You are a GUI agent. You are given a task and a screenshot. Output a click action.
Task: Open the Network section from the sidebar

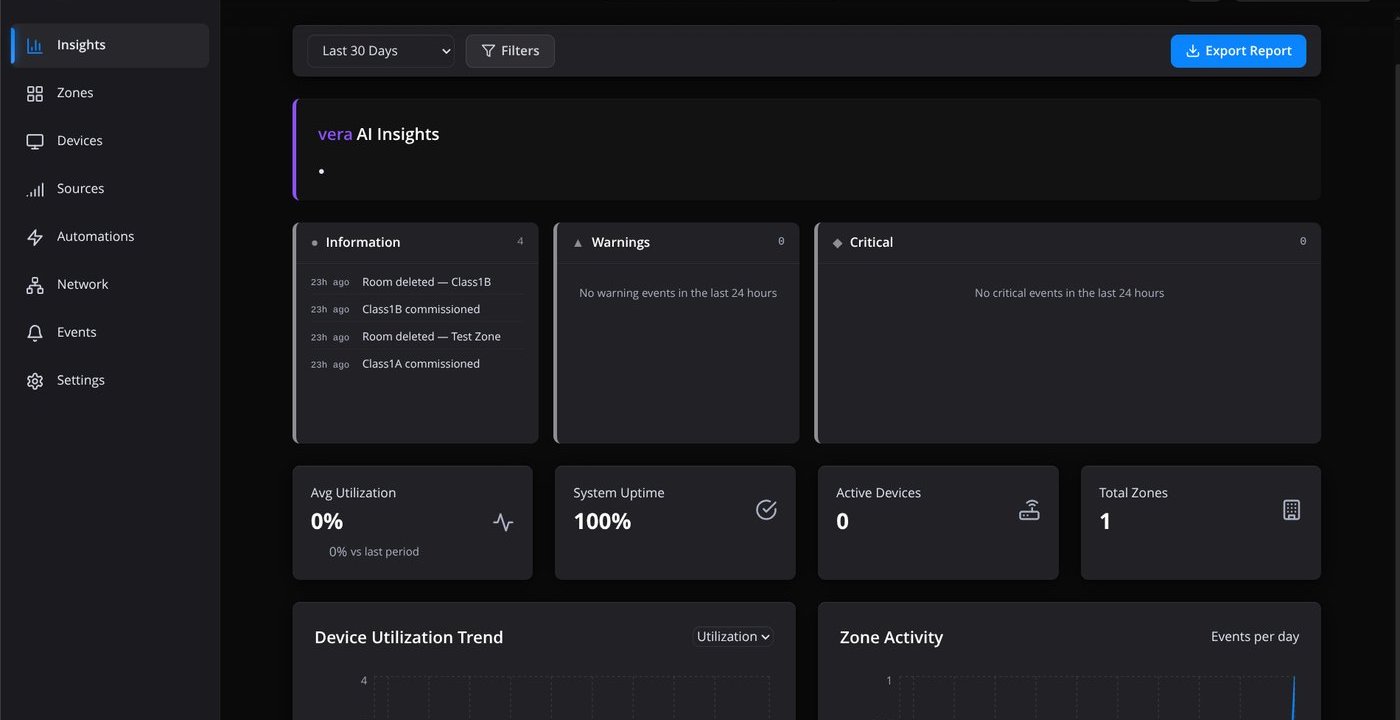[x=82, y=284]
